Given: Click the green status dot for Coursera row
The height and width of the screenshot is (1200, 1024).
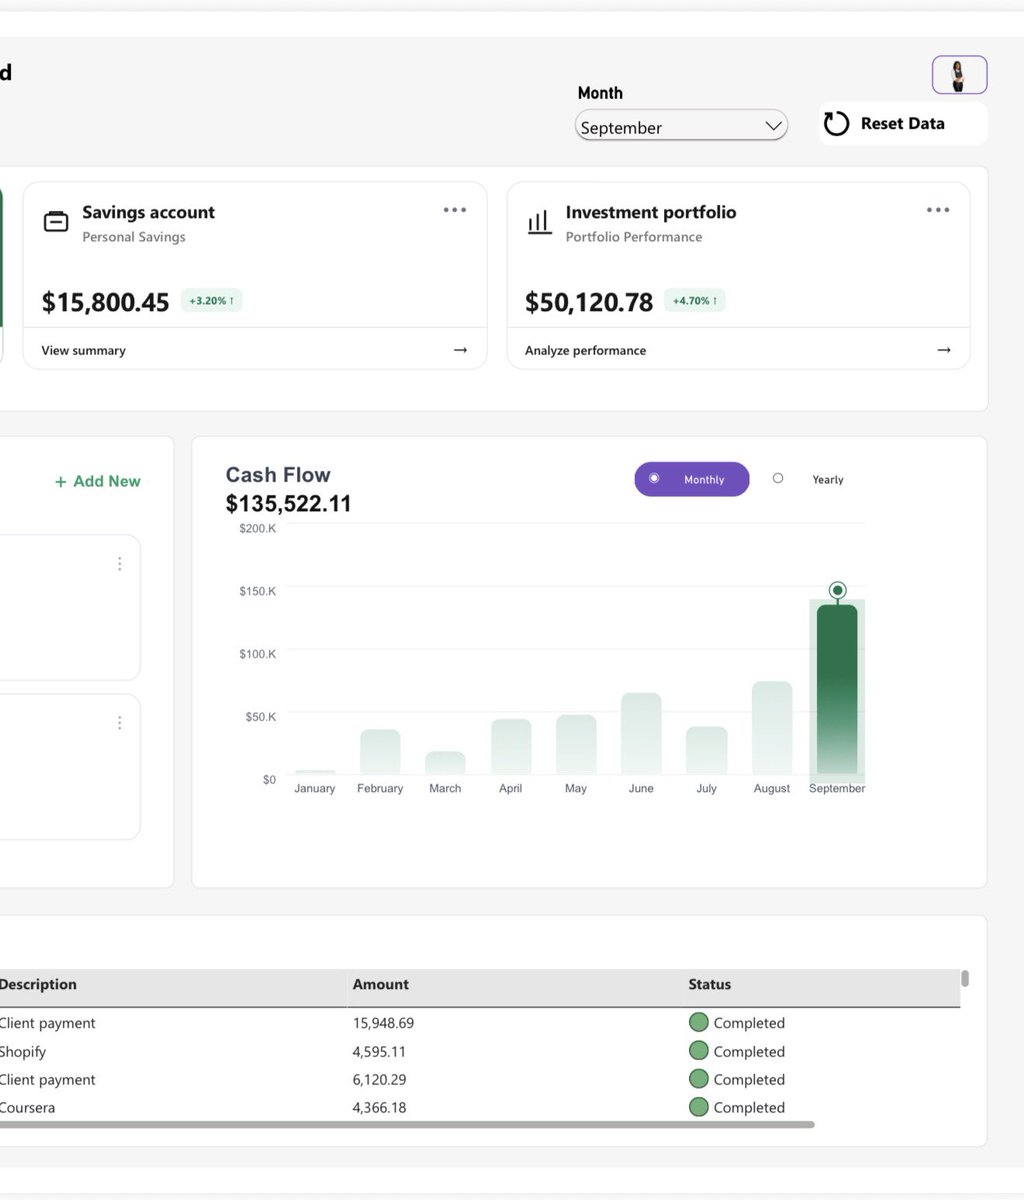Looking at the screenshot, I should (699, 1106).
